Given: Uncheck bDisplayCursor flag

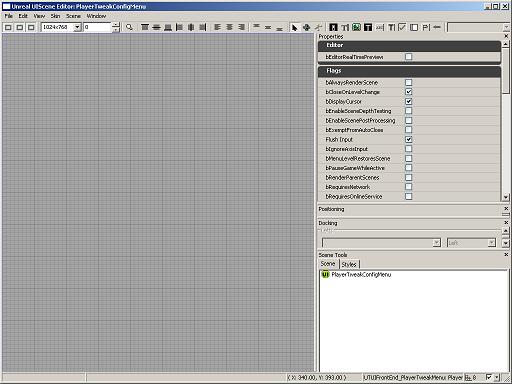Looking at the screenshot, I should tap(408, 101).
